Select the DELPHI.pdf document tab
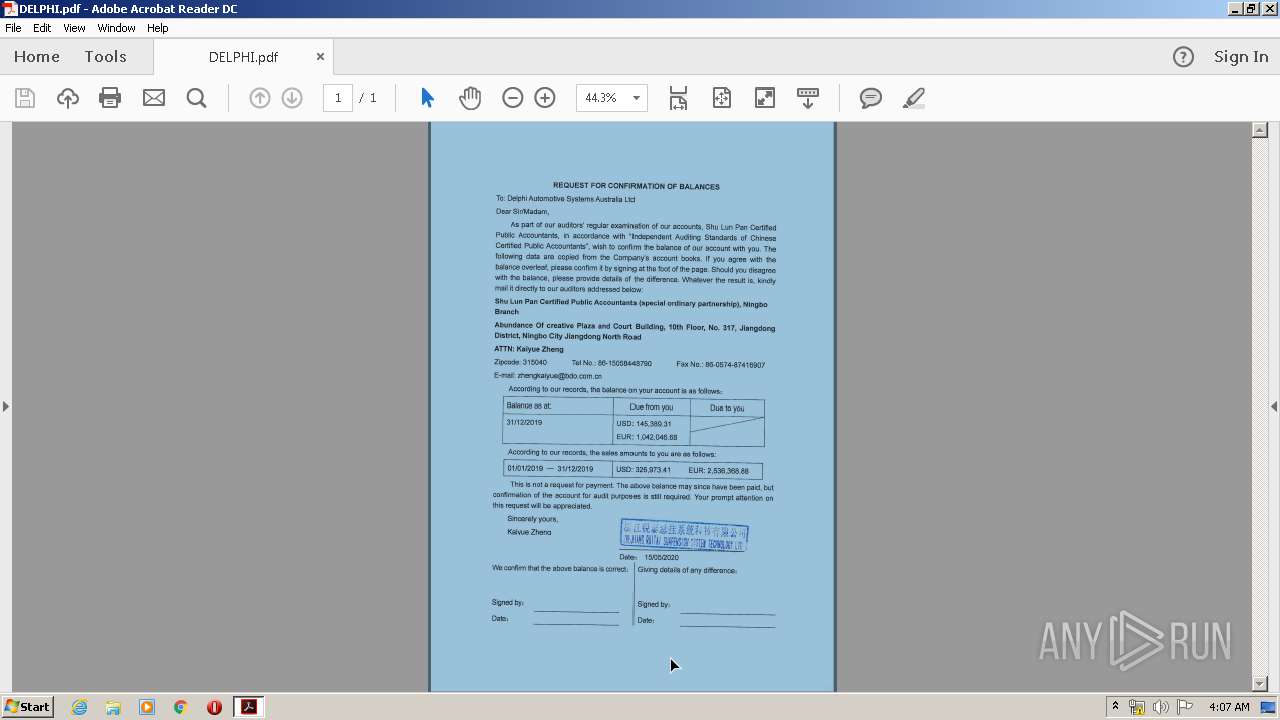Viewport: 1280px width, 720px height. coord(243,57)
